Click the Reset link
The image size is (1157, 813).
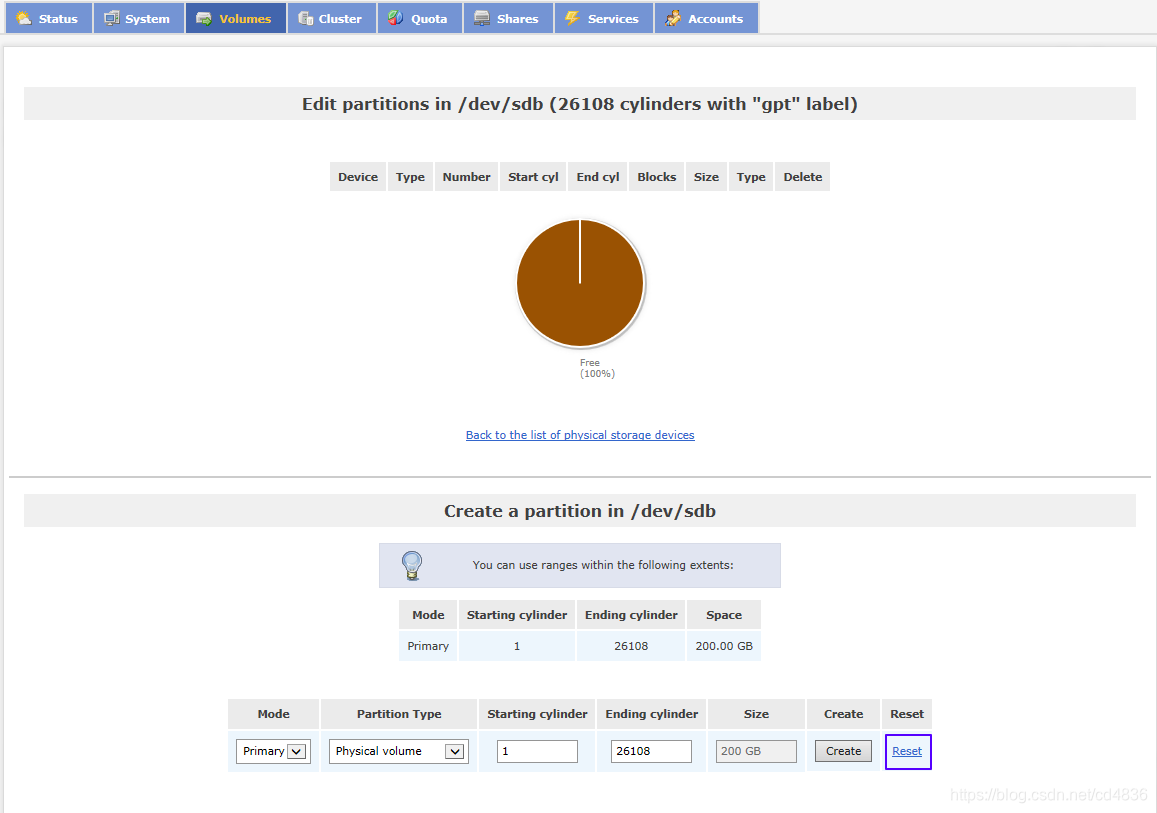coord(907,751)
